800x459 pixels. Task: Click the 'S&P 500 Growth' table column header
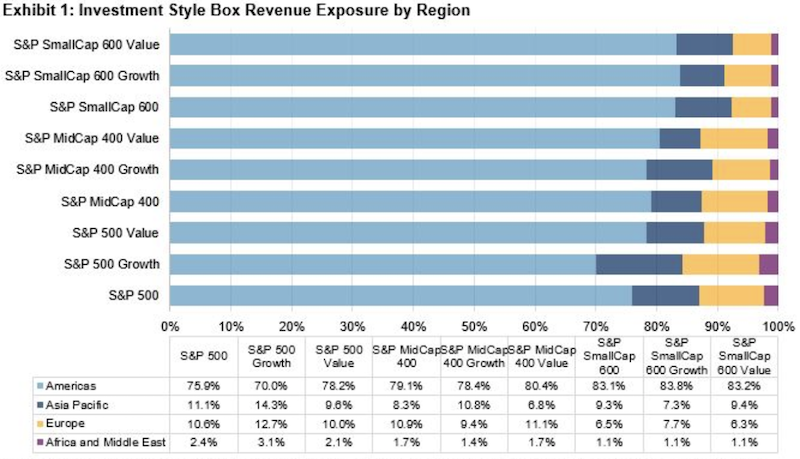pyautogui.click(x=271, y=356)
